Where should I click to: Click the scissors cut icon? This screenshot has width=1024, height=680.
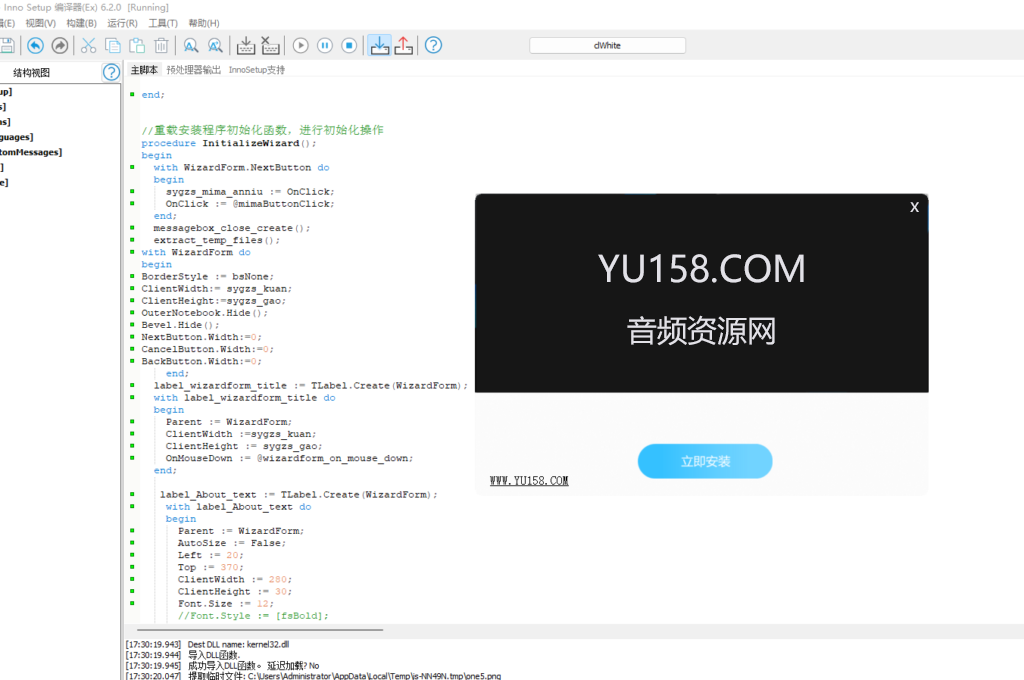coord(88,45)
